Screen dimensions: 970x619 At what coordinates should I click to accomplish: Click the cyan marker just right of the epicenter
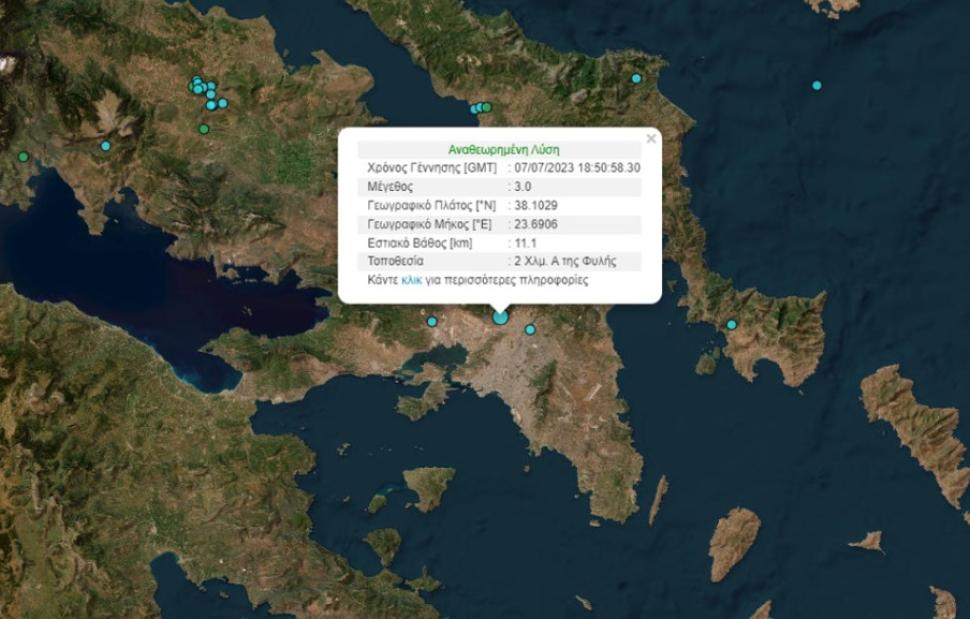coord(530,329)
